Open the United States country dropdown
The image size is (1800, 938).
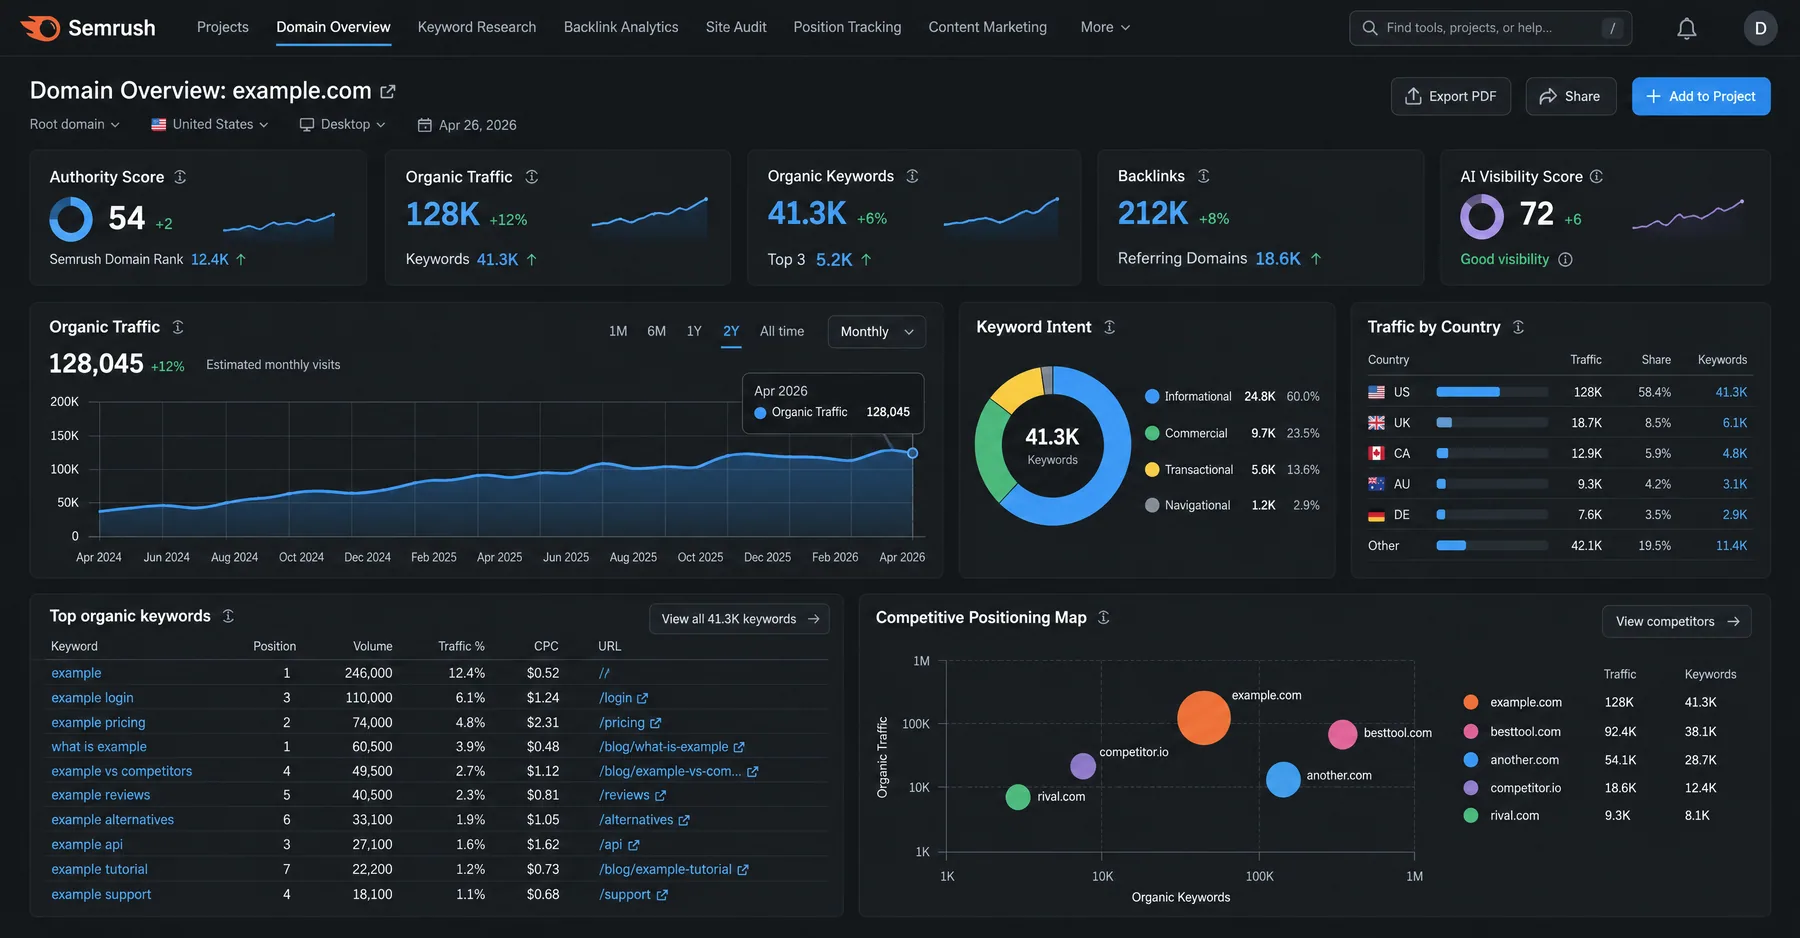(210, 124)
